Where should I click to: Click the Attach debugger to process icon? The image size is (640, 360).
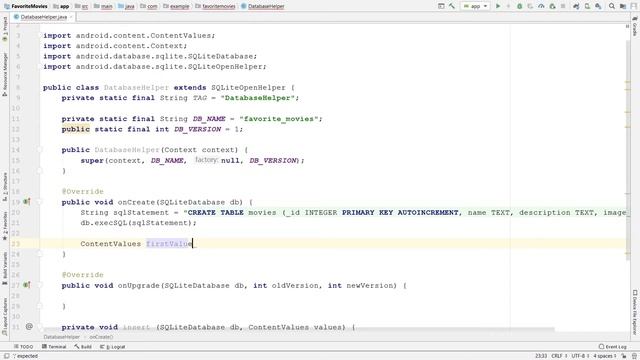click(552, 6)
